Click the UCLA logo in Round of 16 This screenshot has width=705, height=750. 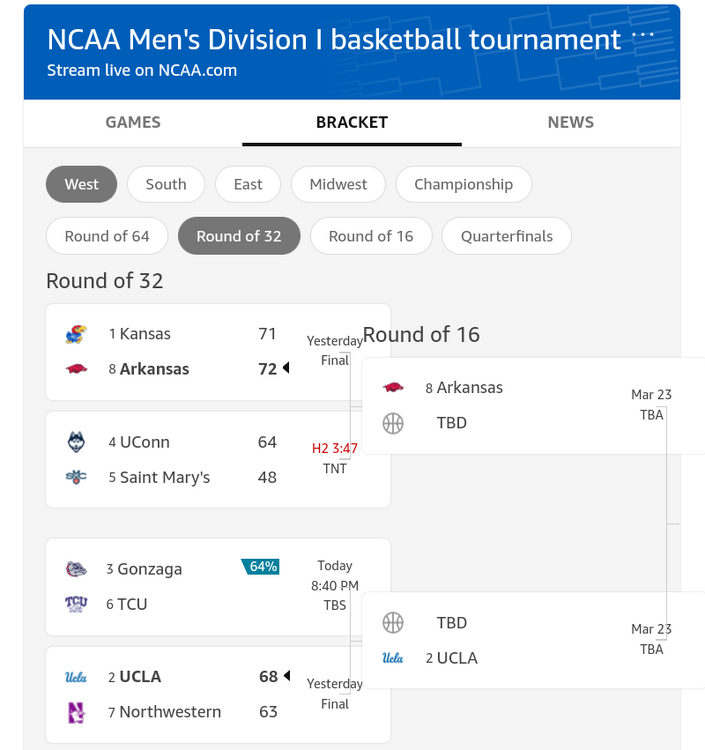pyautogui.click(x=393, y=658)
